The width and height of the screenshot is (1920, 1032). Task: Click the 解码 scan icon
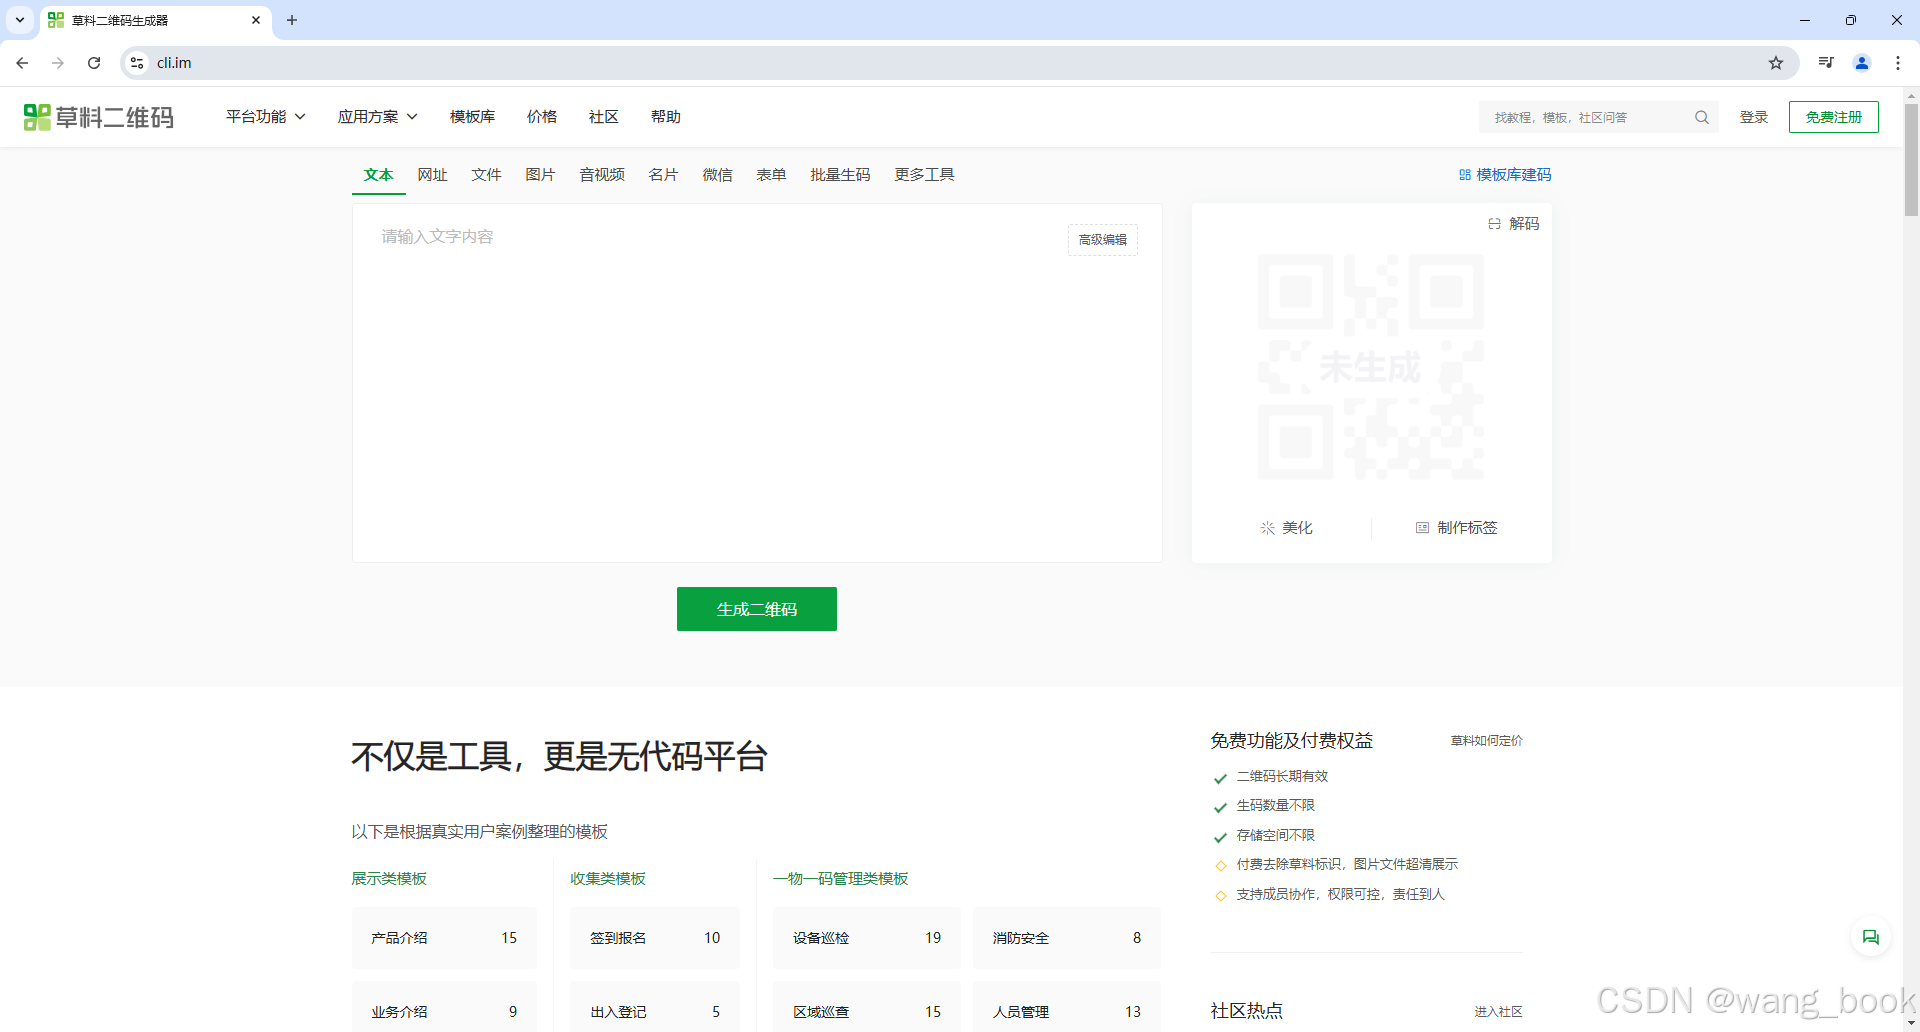(x=1494, y=224)
